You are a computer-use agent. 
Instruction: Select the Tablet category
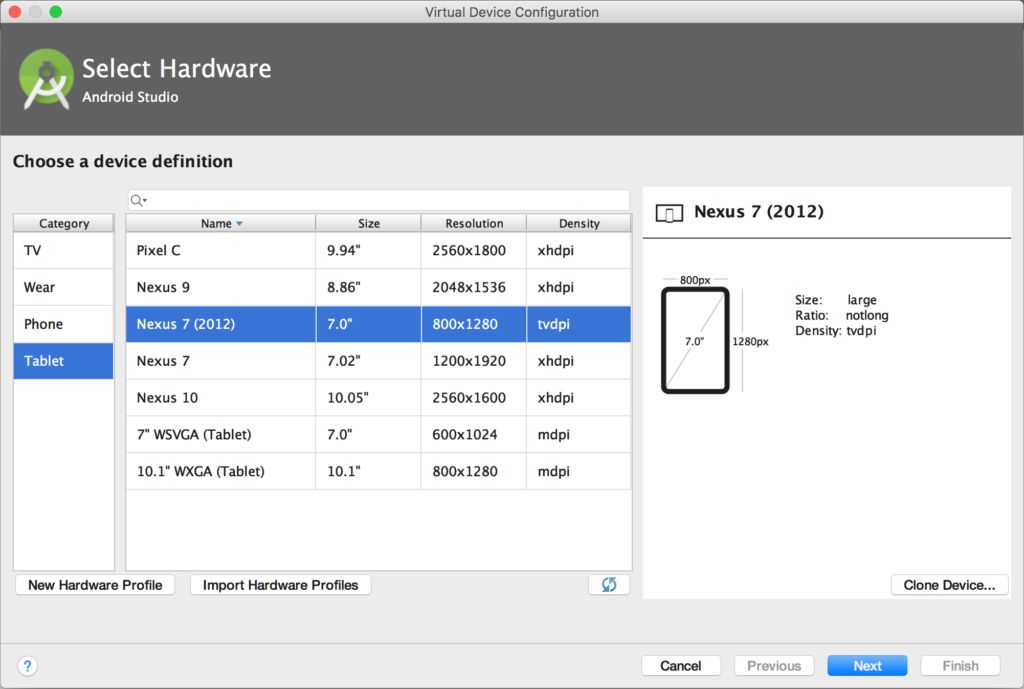click(x=63, y=361)
